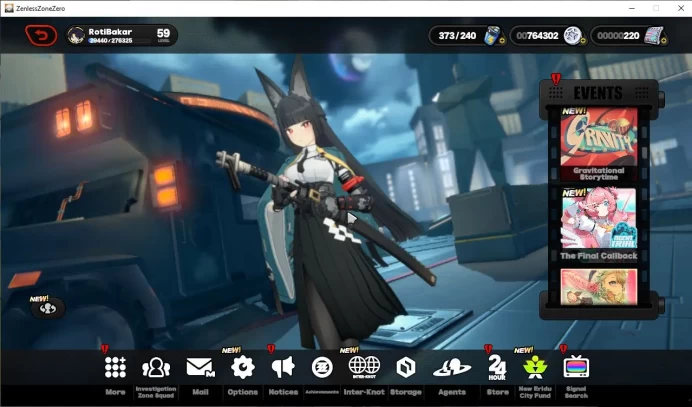Open the Notices megaphone icon
692x407 pixels.
(x=283, y=367)
